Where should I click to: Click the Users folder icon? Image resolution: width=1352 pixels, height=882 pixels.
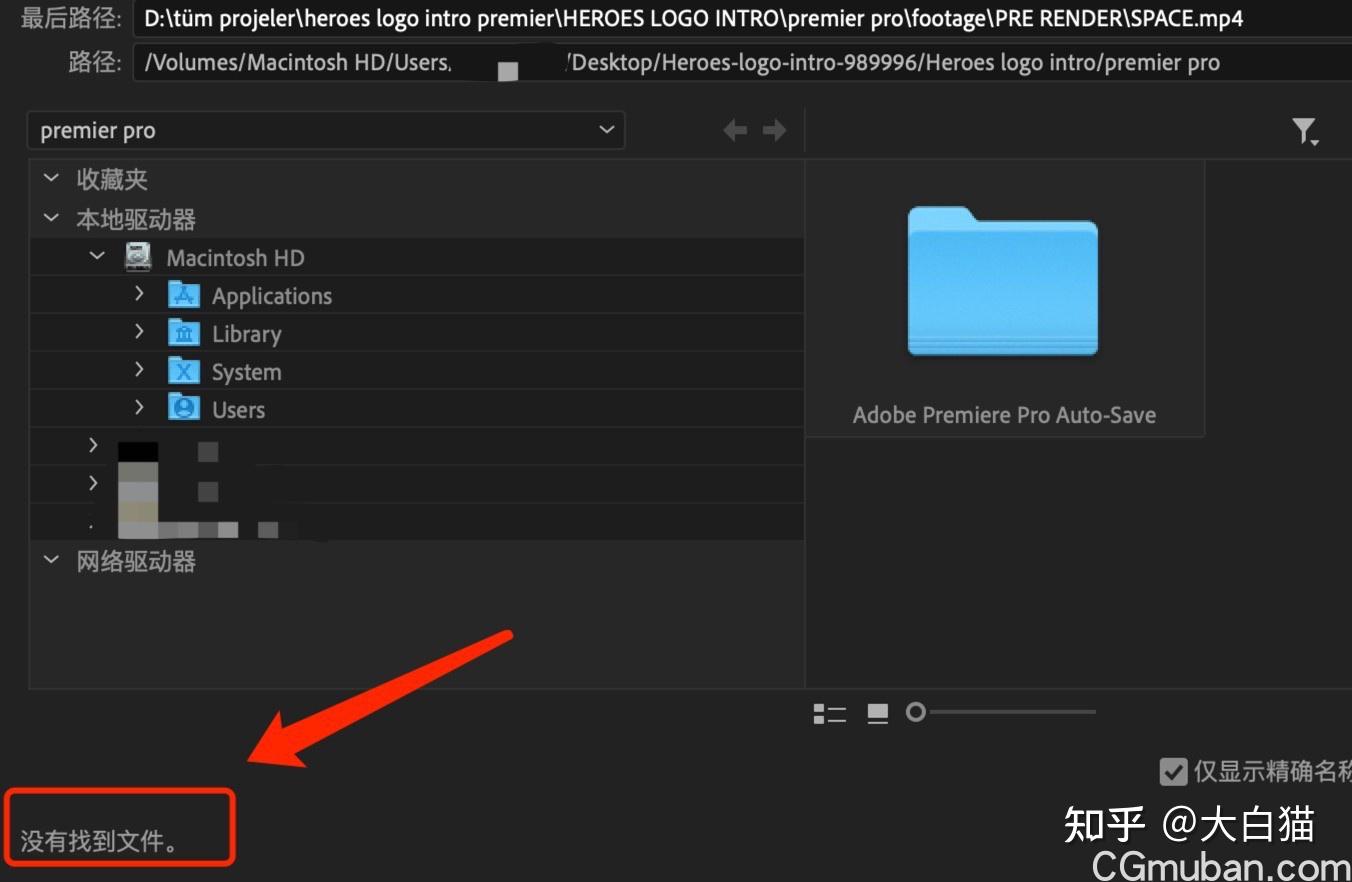coord(184,409)
